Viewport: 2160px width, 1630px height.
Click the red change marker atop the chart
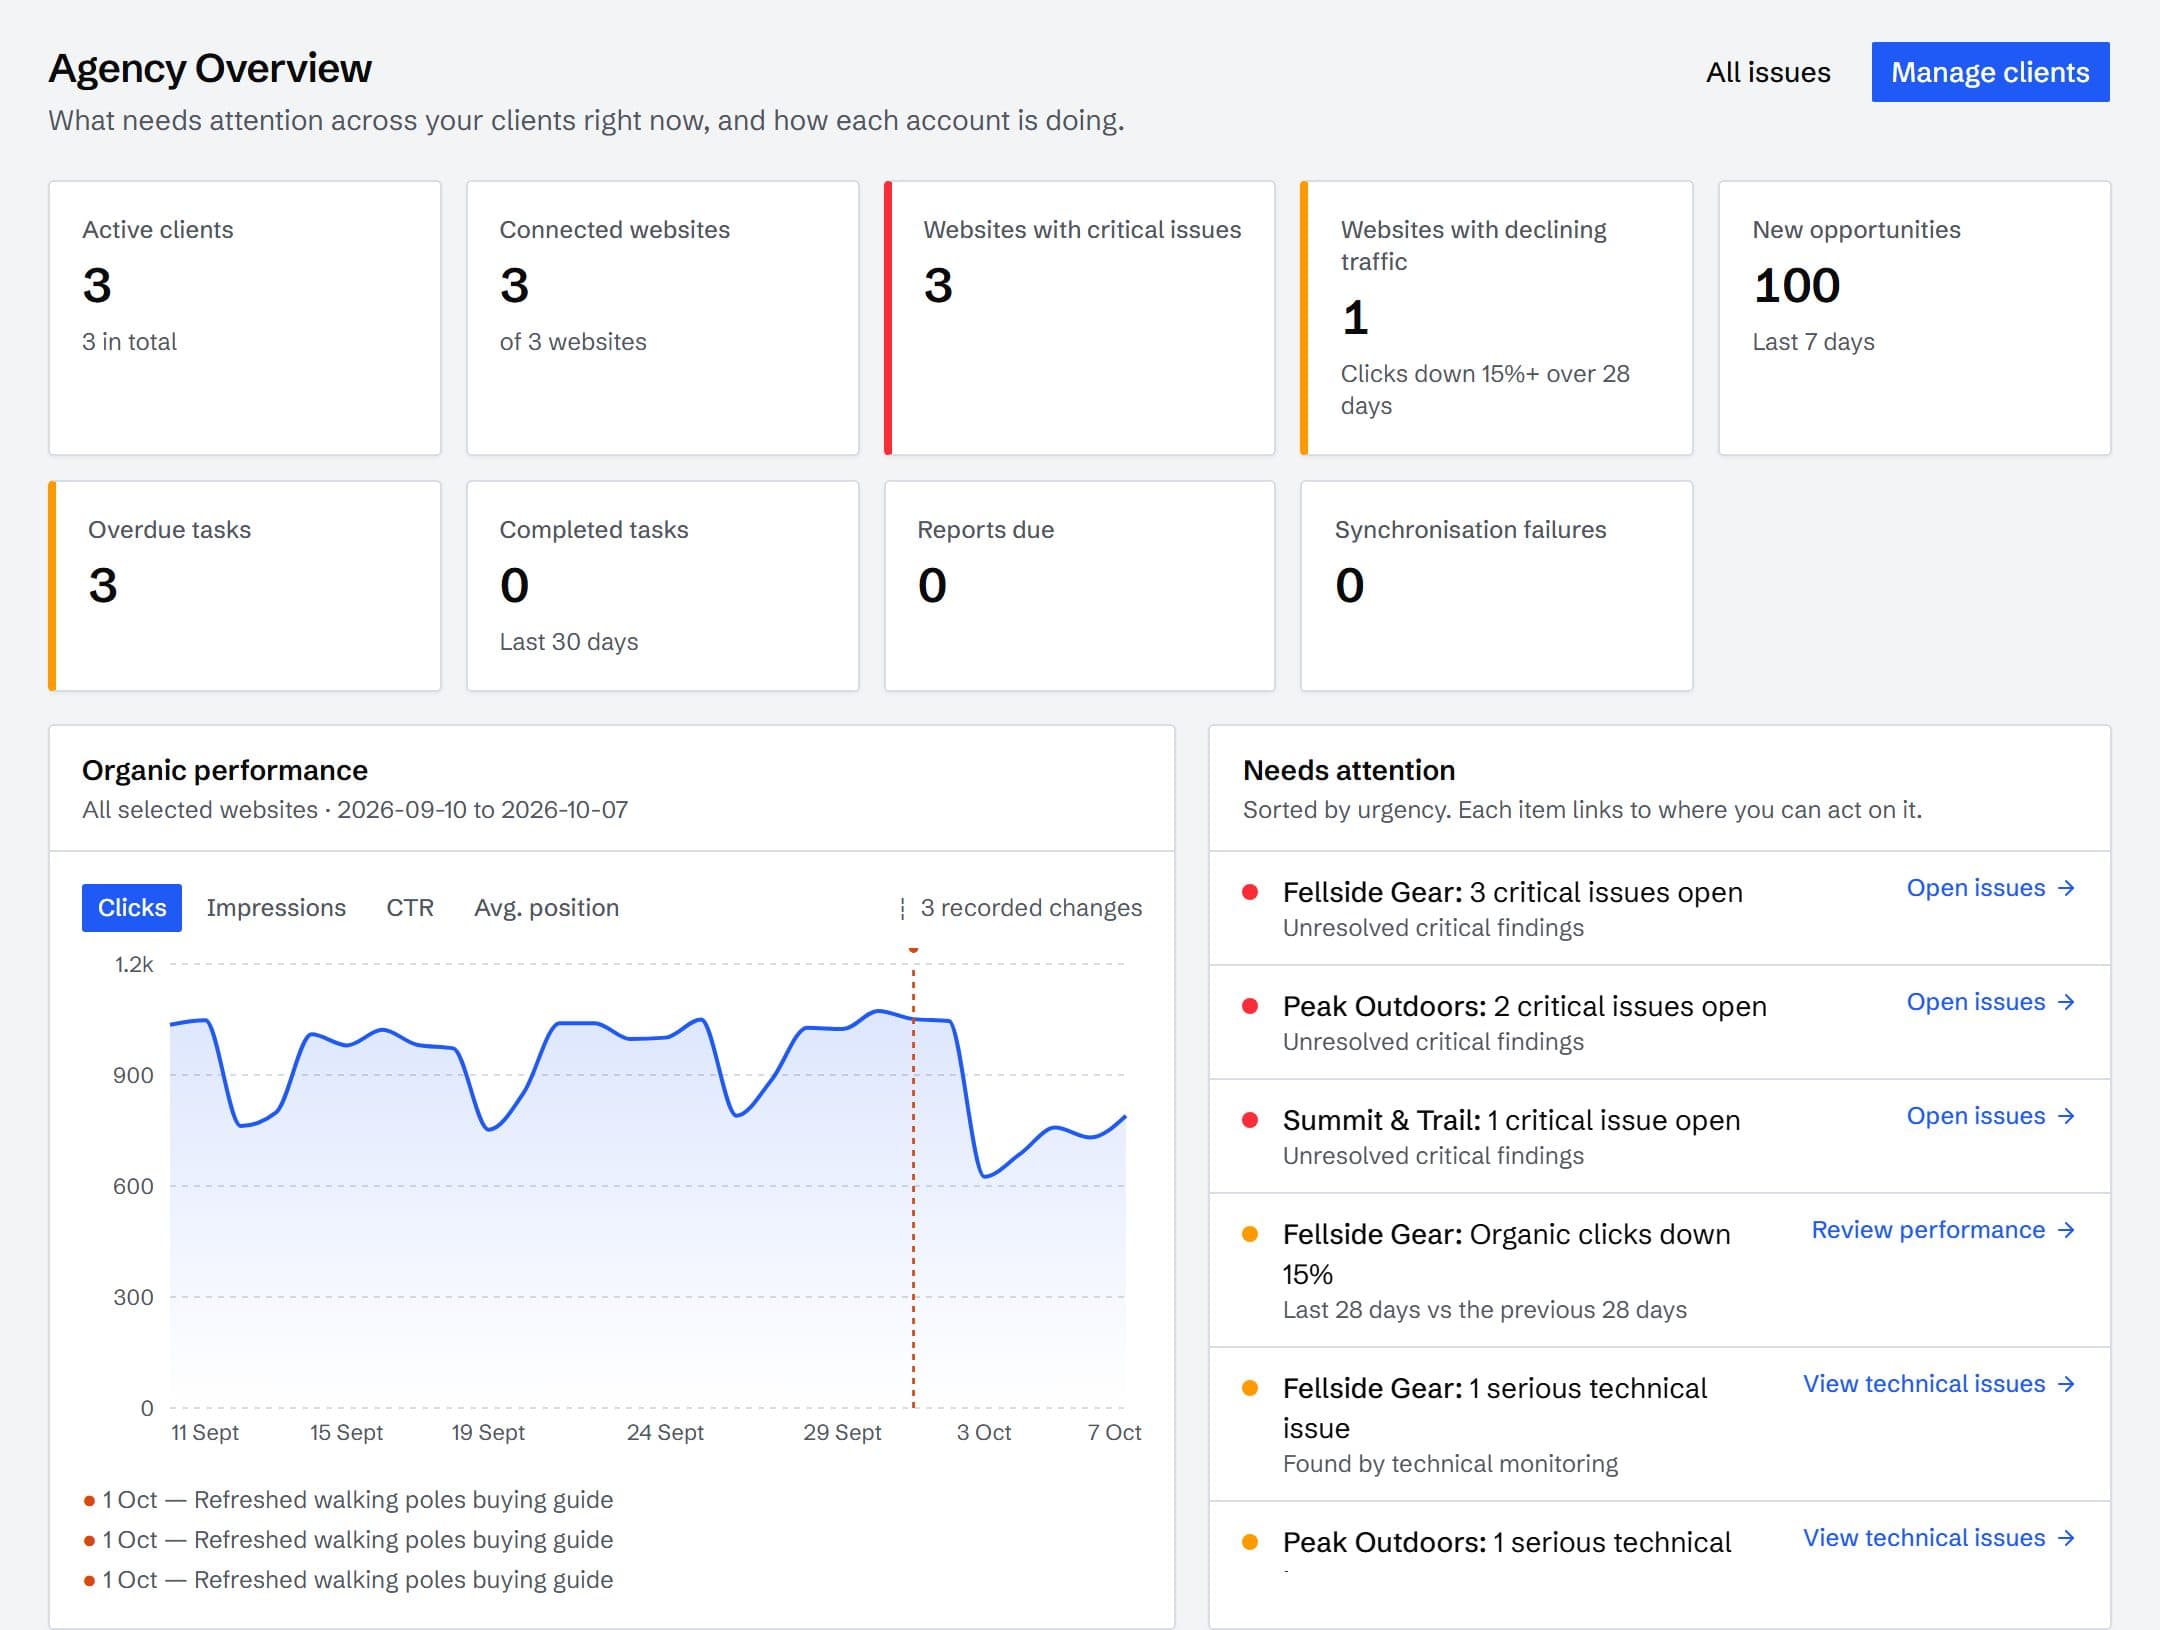913,950
